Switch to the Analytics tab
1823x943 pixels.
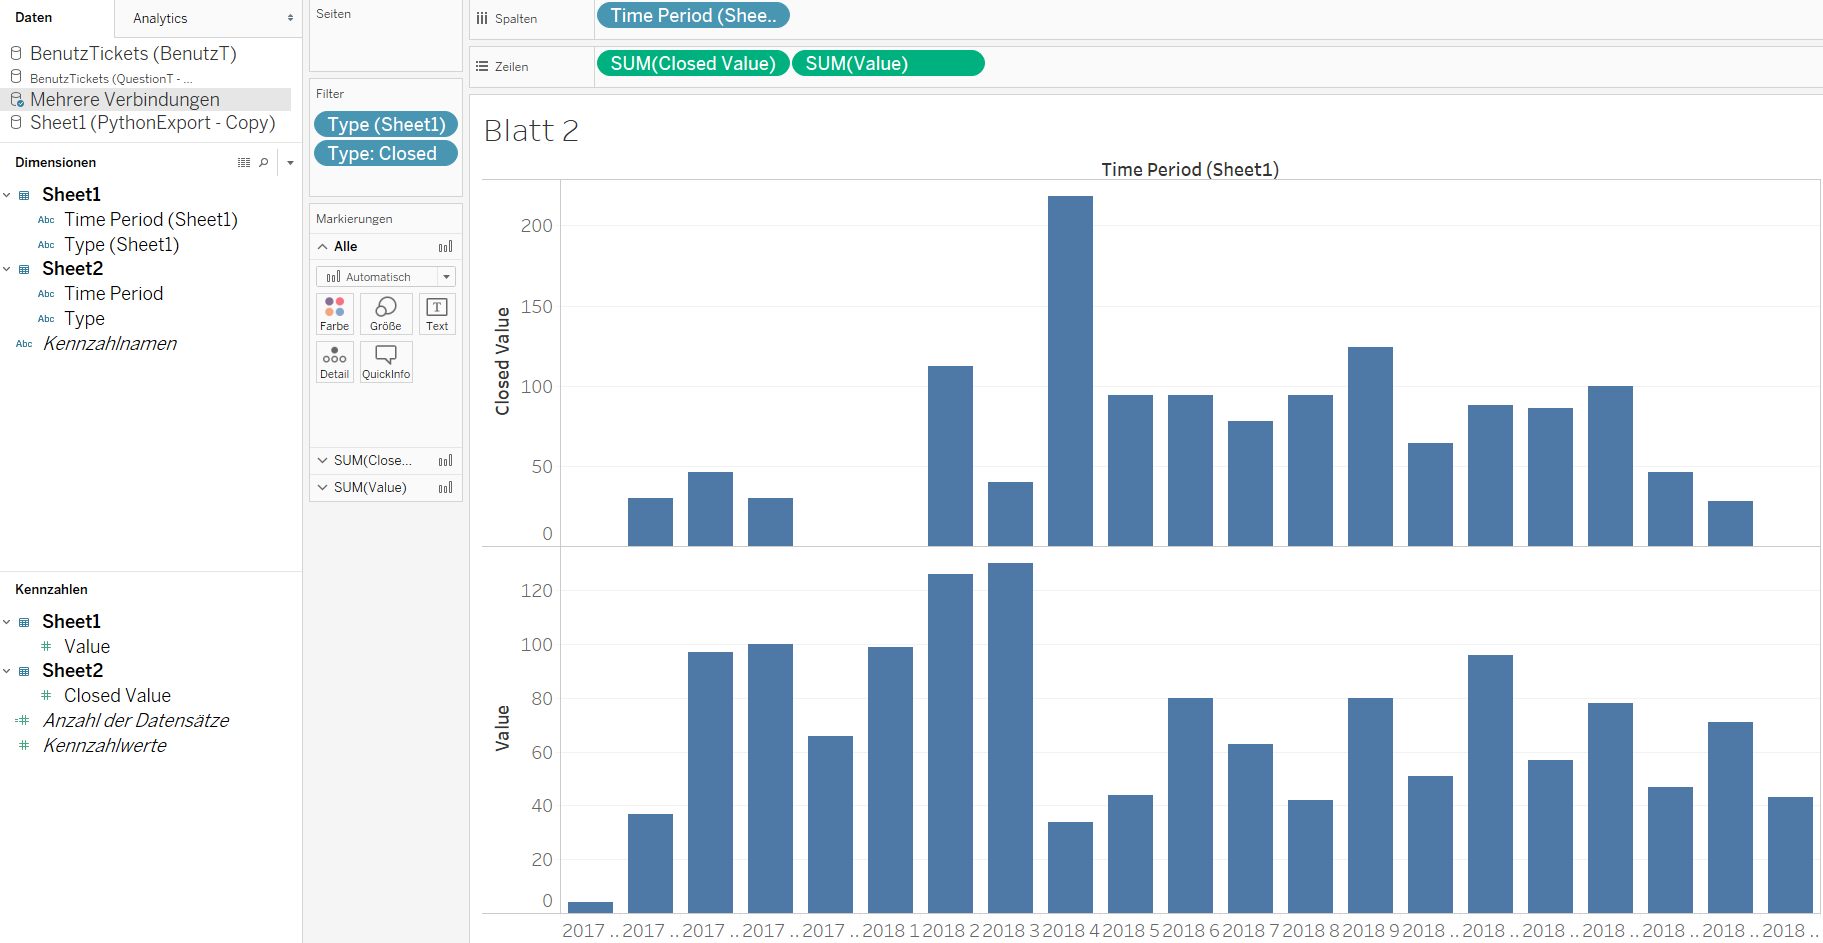[160, 18]
